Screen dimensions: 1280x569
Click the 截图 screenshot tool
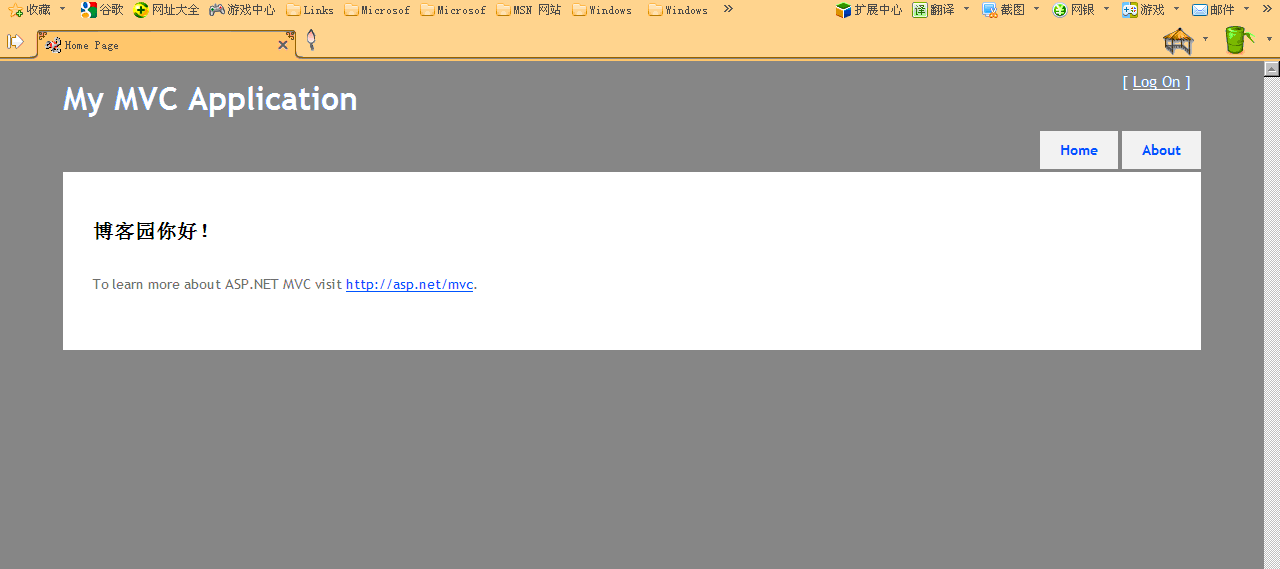click(x=1003, y=10)
